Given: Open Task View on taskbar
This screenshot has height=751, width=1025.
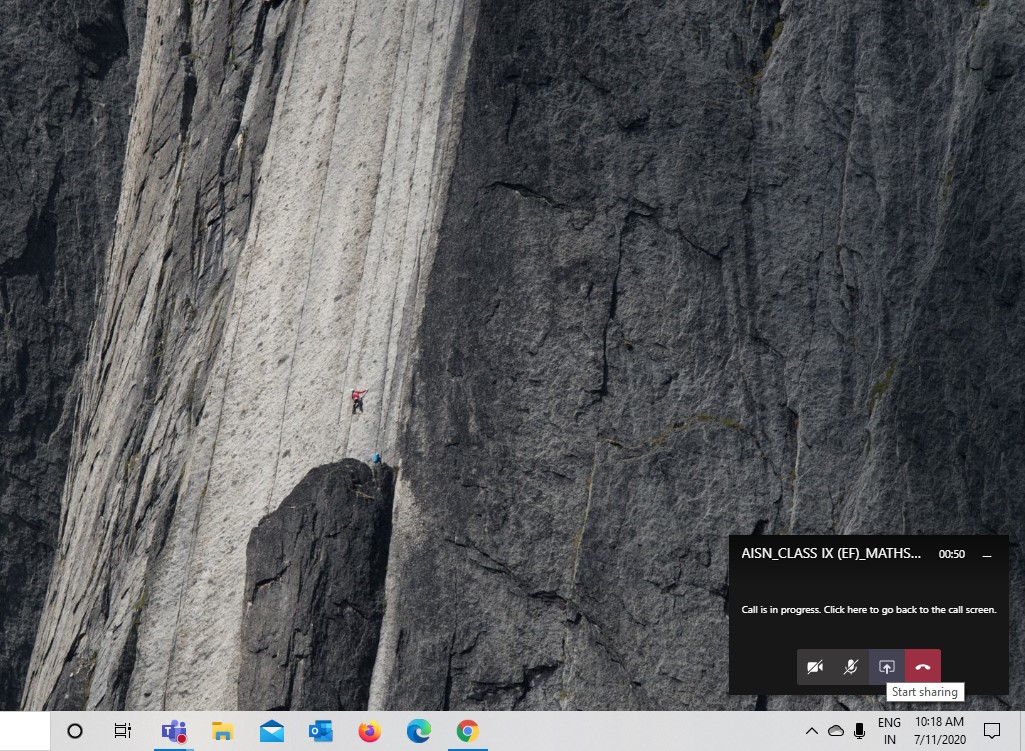Looking at the screenshot, I should click(123, 731).
